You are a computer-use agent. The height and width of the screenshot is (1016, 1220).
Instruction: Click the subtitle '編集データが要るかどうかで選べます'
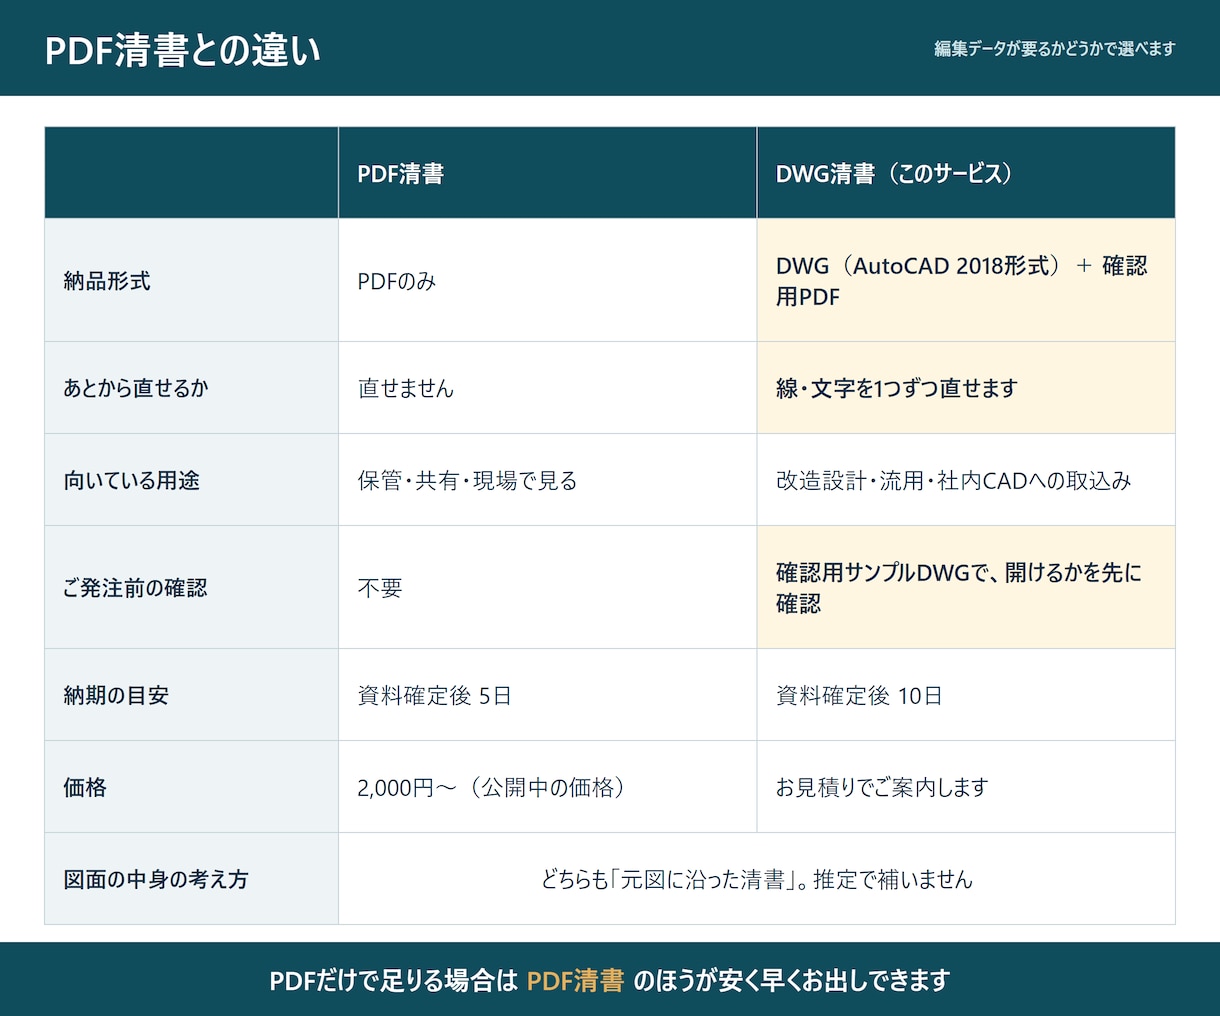tap(1054, 49)
